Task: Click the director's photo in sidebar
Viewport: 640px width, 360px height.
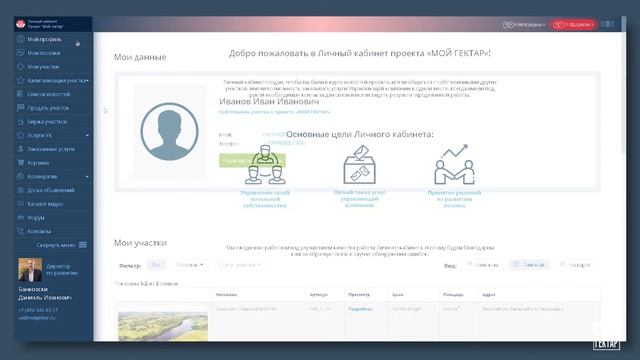Action: (x=30, y=269)
